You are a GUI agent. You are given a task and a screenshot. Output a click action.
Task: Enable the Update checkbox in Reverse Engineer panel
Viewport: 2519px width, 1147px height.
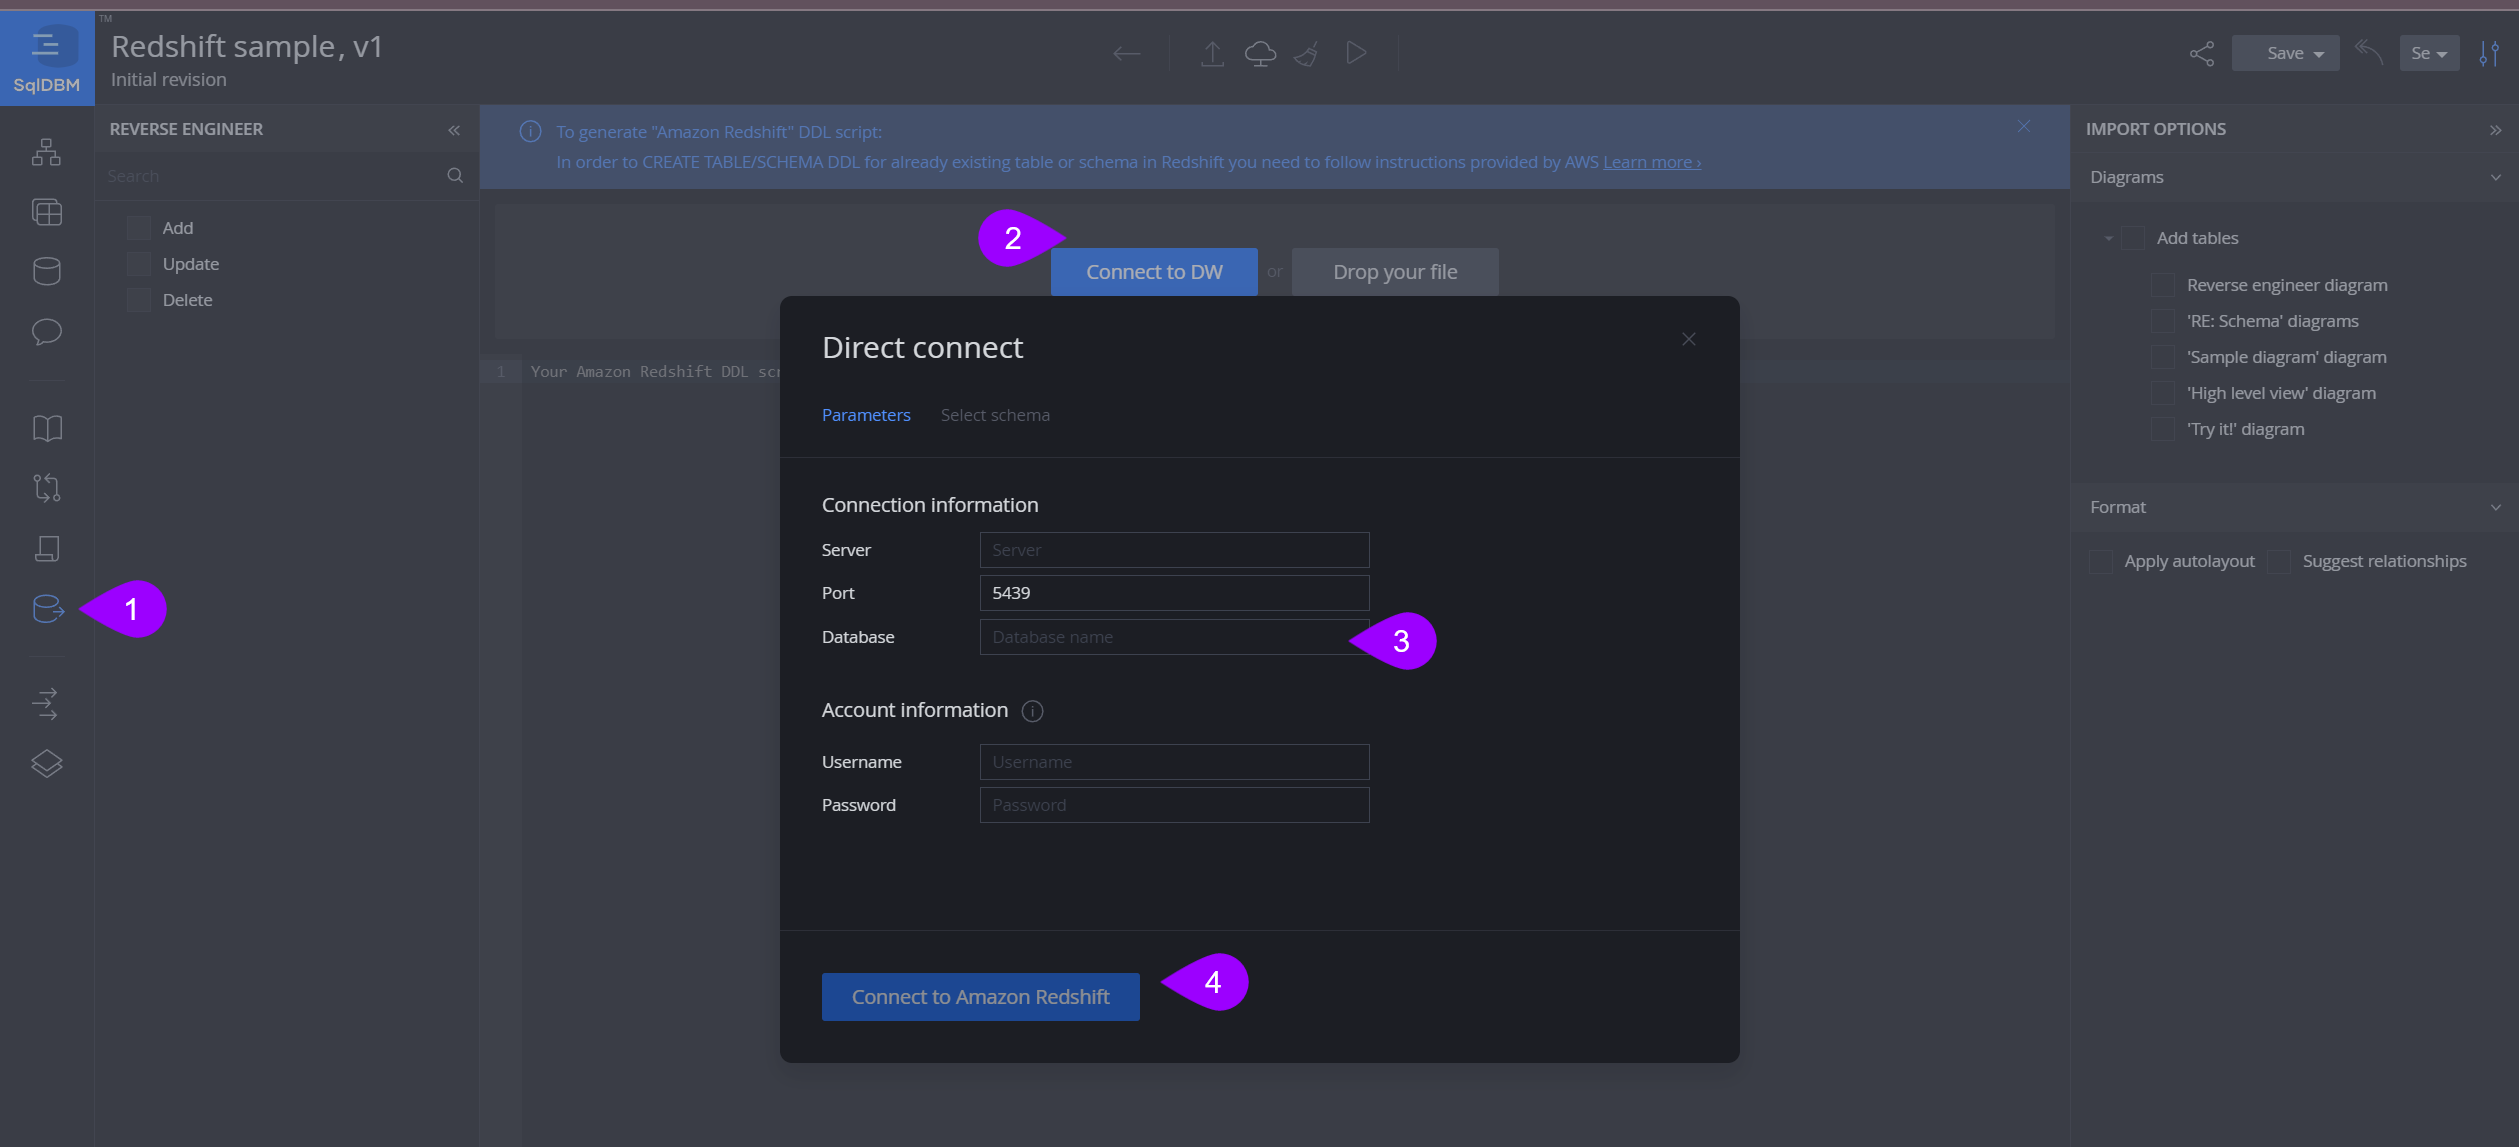click(x=137, y=263)
